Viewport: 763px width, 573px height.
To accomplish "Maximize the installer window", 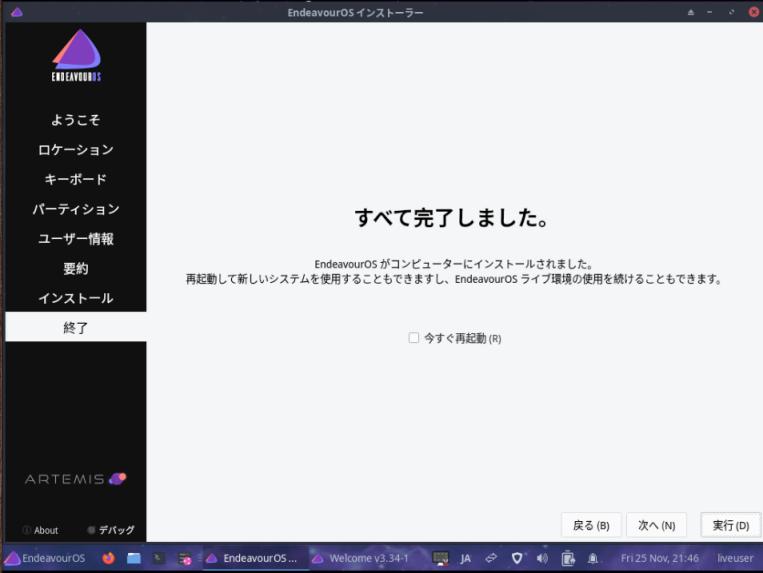I will (731, 12).
